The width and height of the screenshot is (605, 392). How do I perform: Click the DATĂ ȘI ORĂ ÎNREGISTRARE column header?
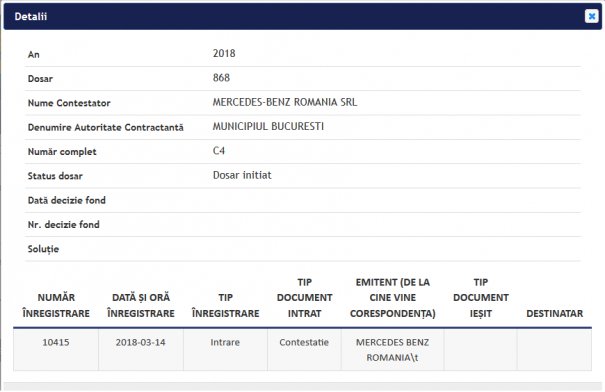141,305
